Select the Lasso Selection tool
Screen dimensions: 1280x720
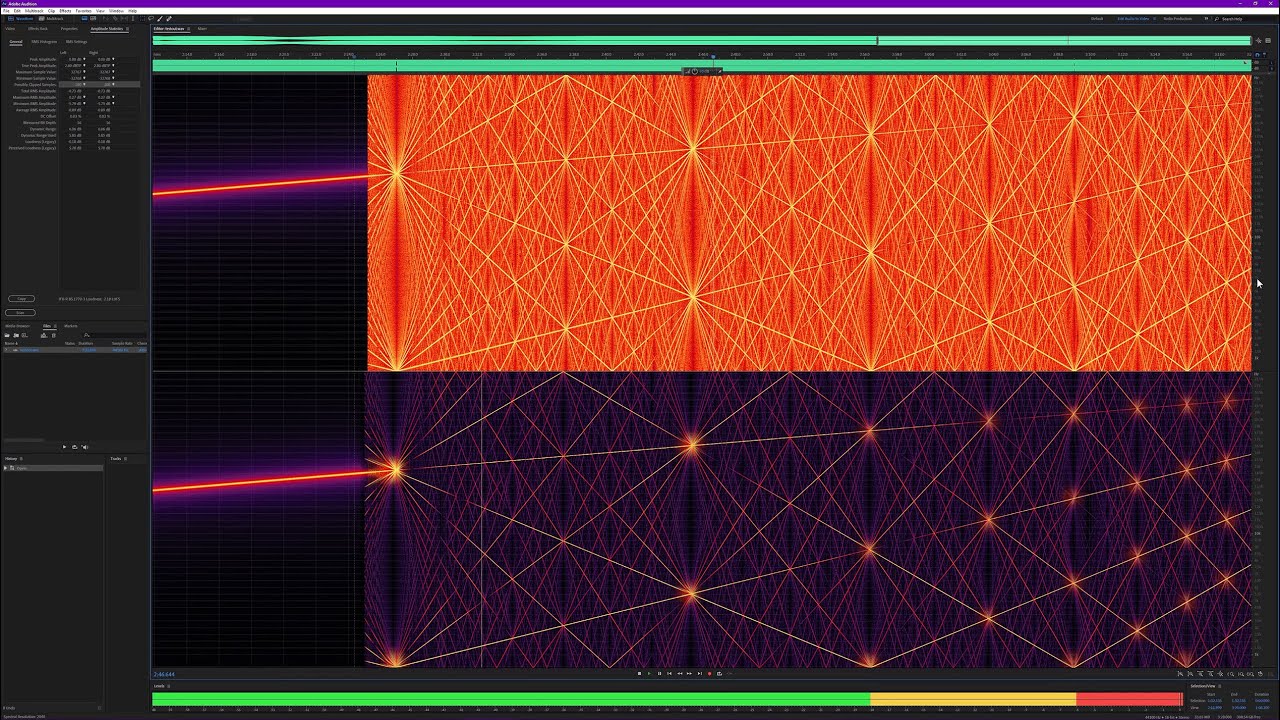tap(151, 18)
